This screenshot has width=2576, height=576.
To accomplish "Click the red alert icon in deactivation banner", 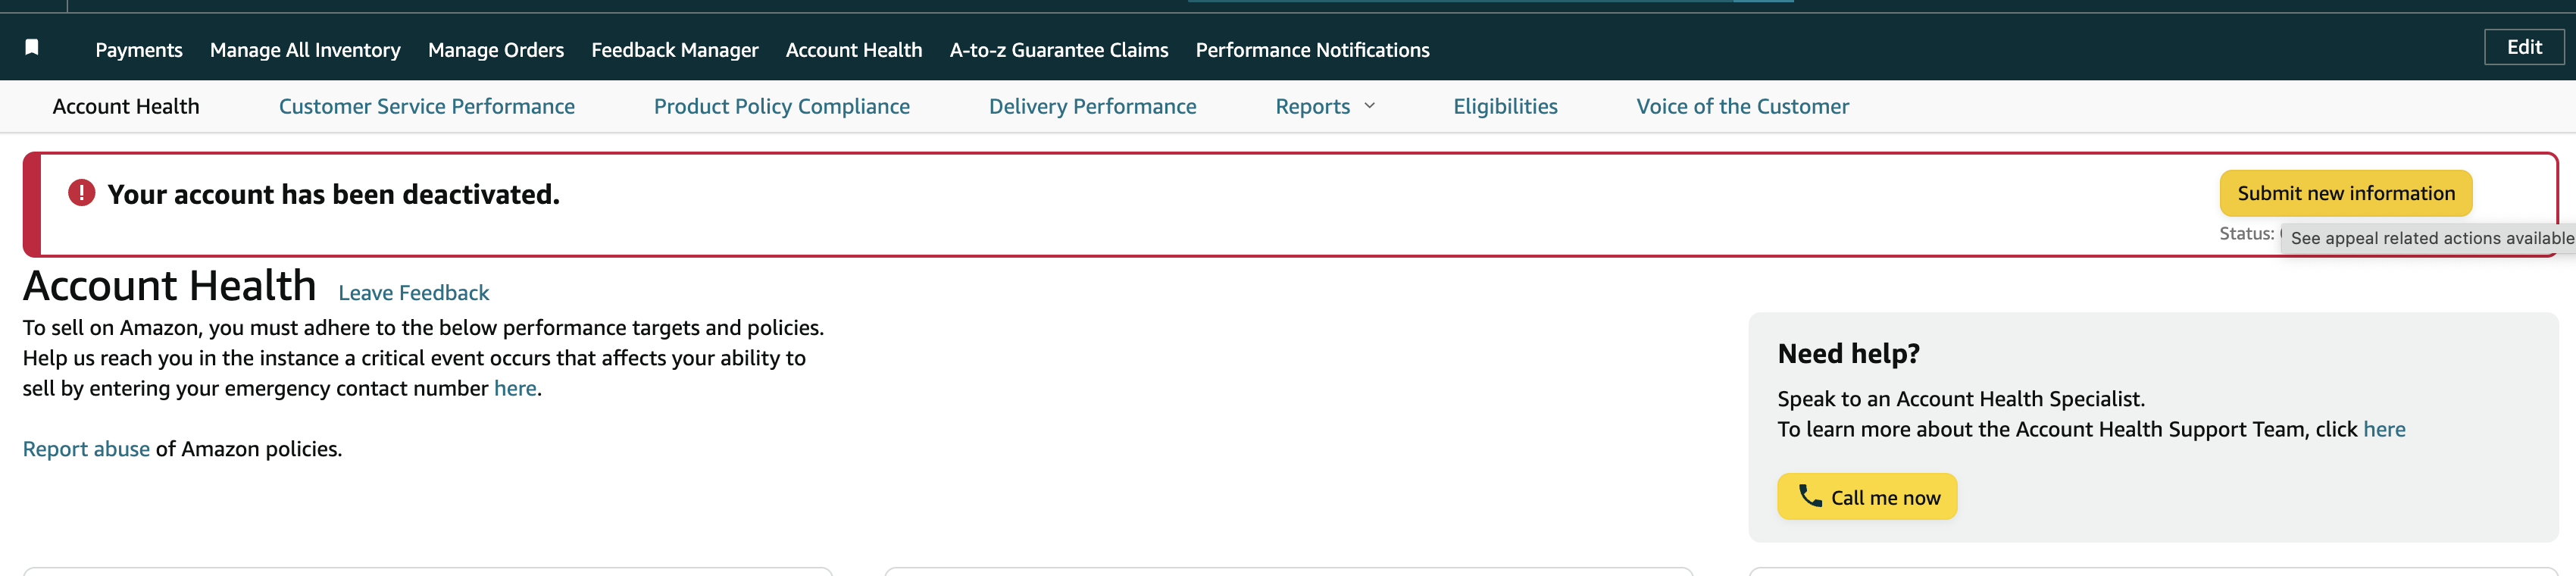I will 81,193.
